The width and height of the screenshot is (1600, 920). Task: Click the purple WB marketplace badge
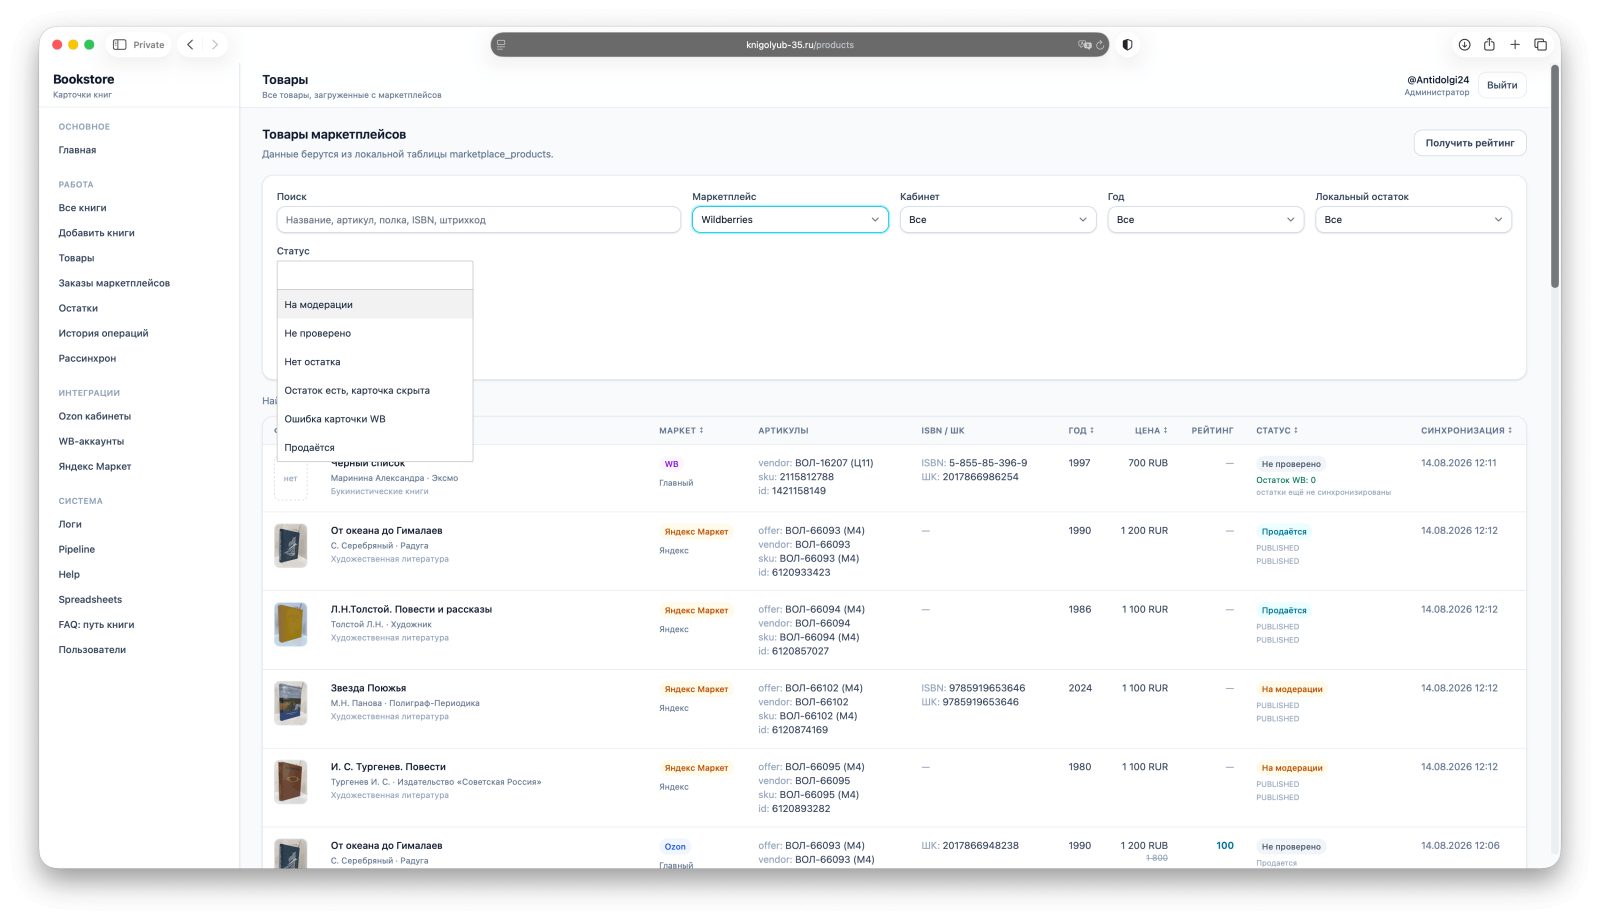click(x=671, y=464)
